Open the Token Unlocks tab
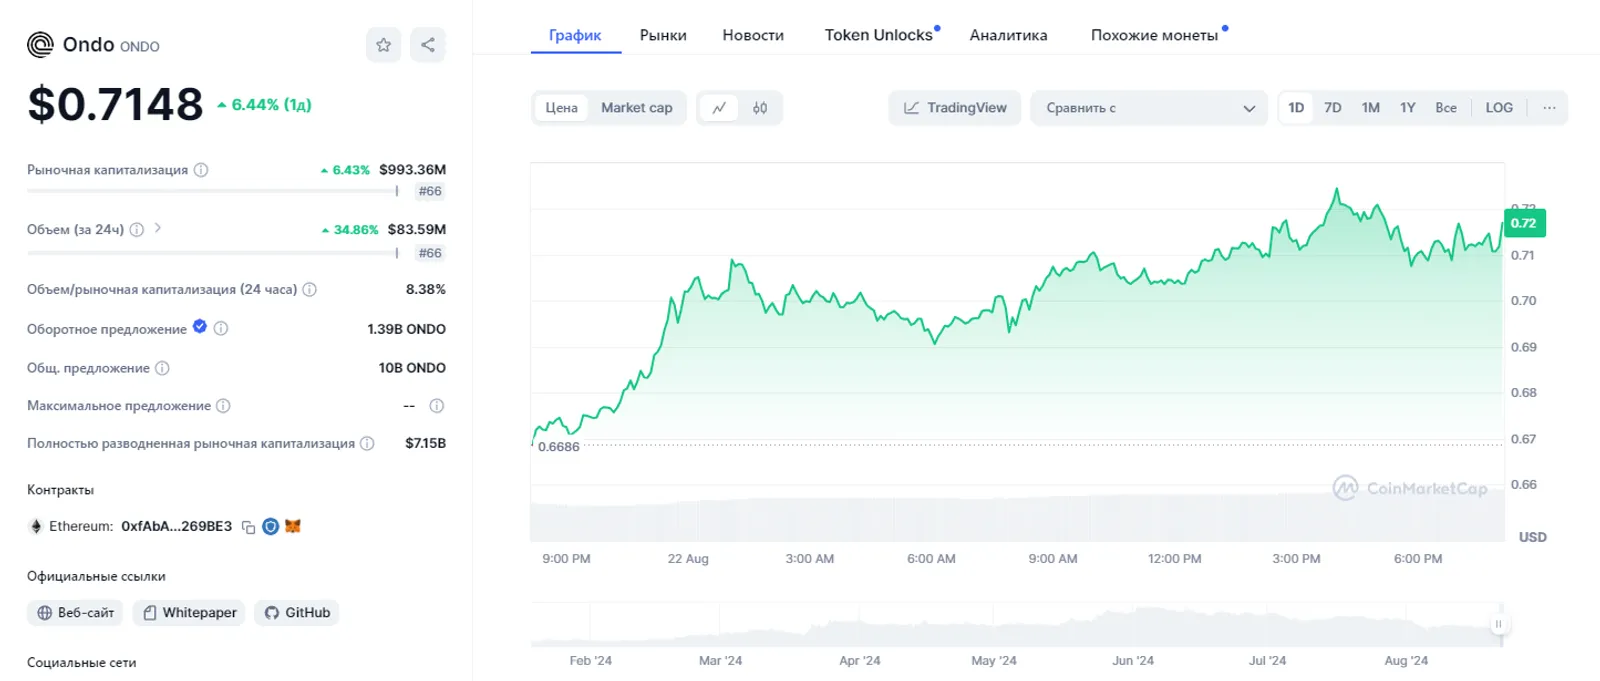 coord(879,35)
